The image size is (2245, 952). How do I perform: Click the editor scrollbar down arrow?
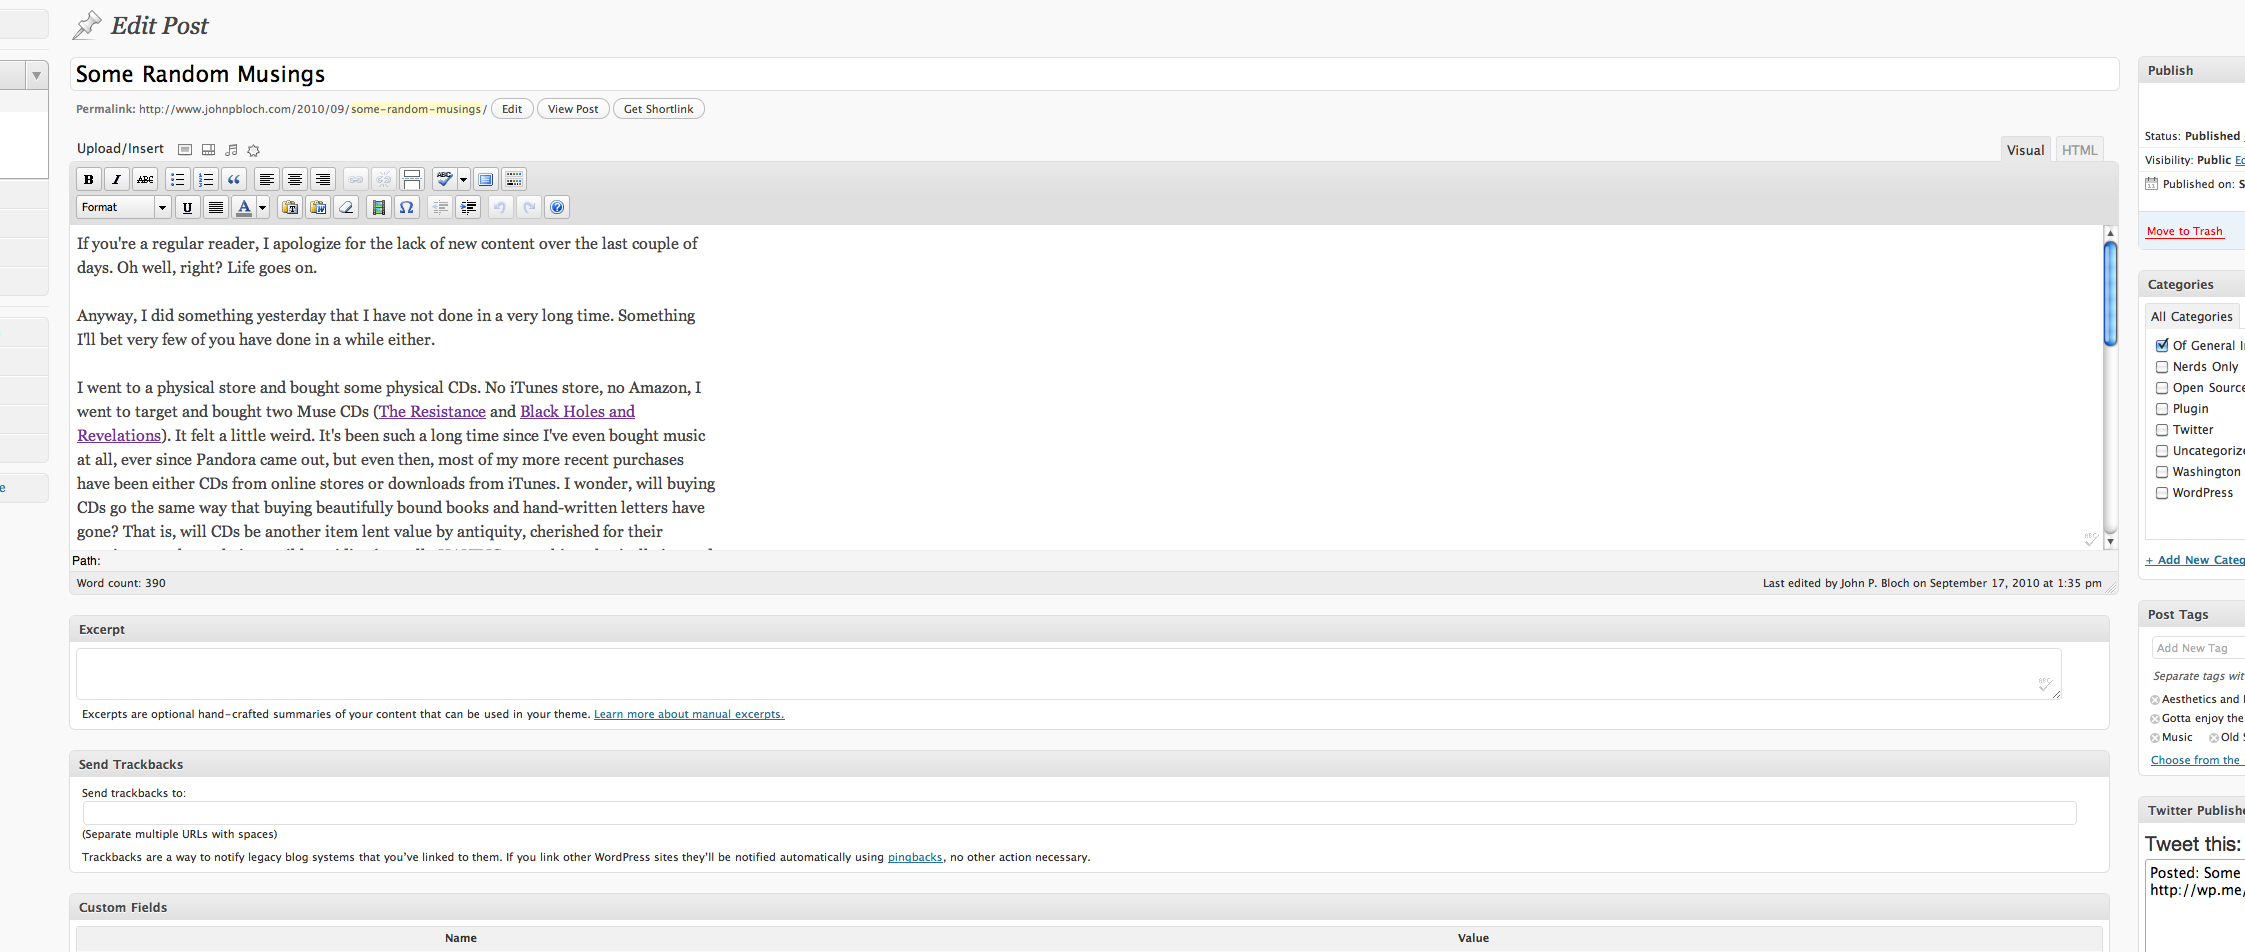click(x=2110, y=541)
